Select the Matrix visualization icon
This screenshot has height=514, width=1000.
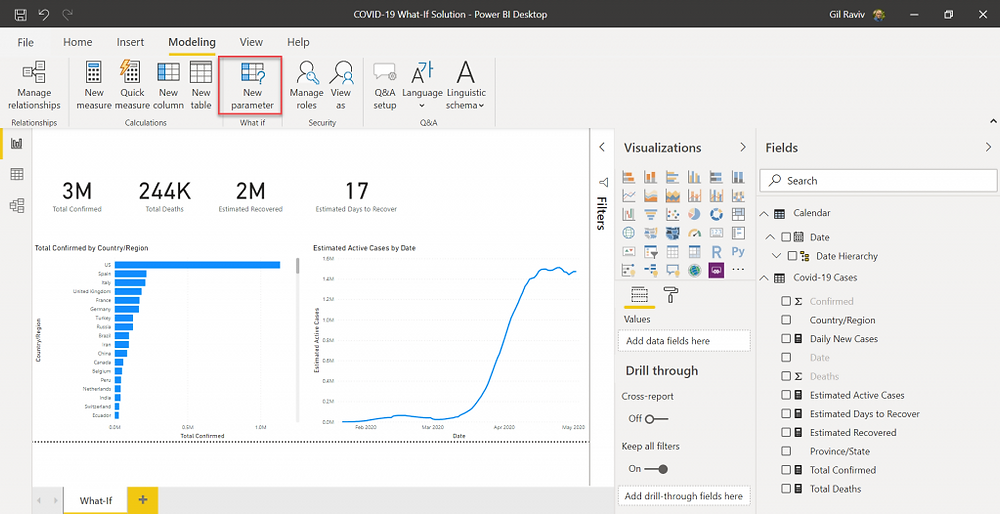(x=694, y=251)
